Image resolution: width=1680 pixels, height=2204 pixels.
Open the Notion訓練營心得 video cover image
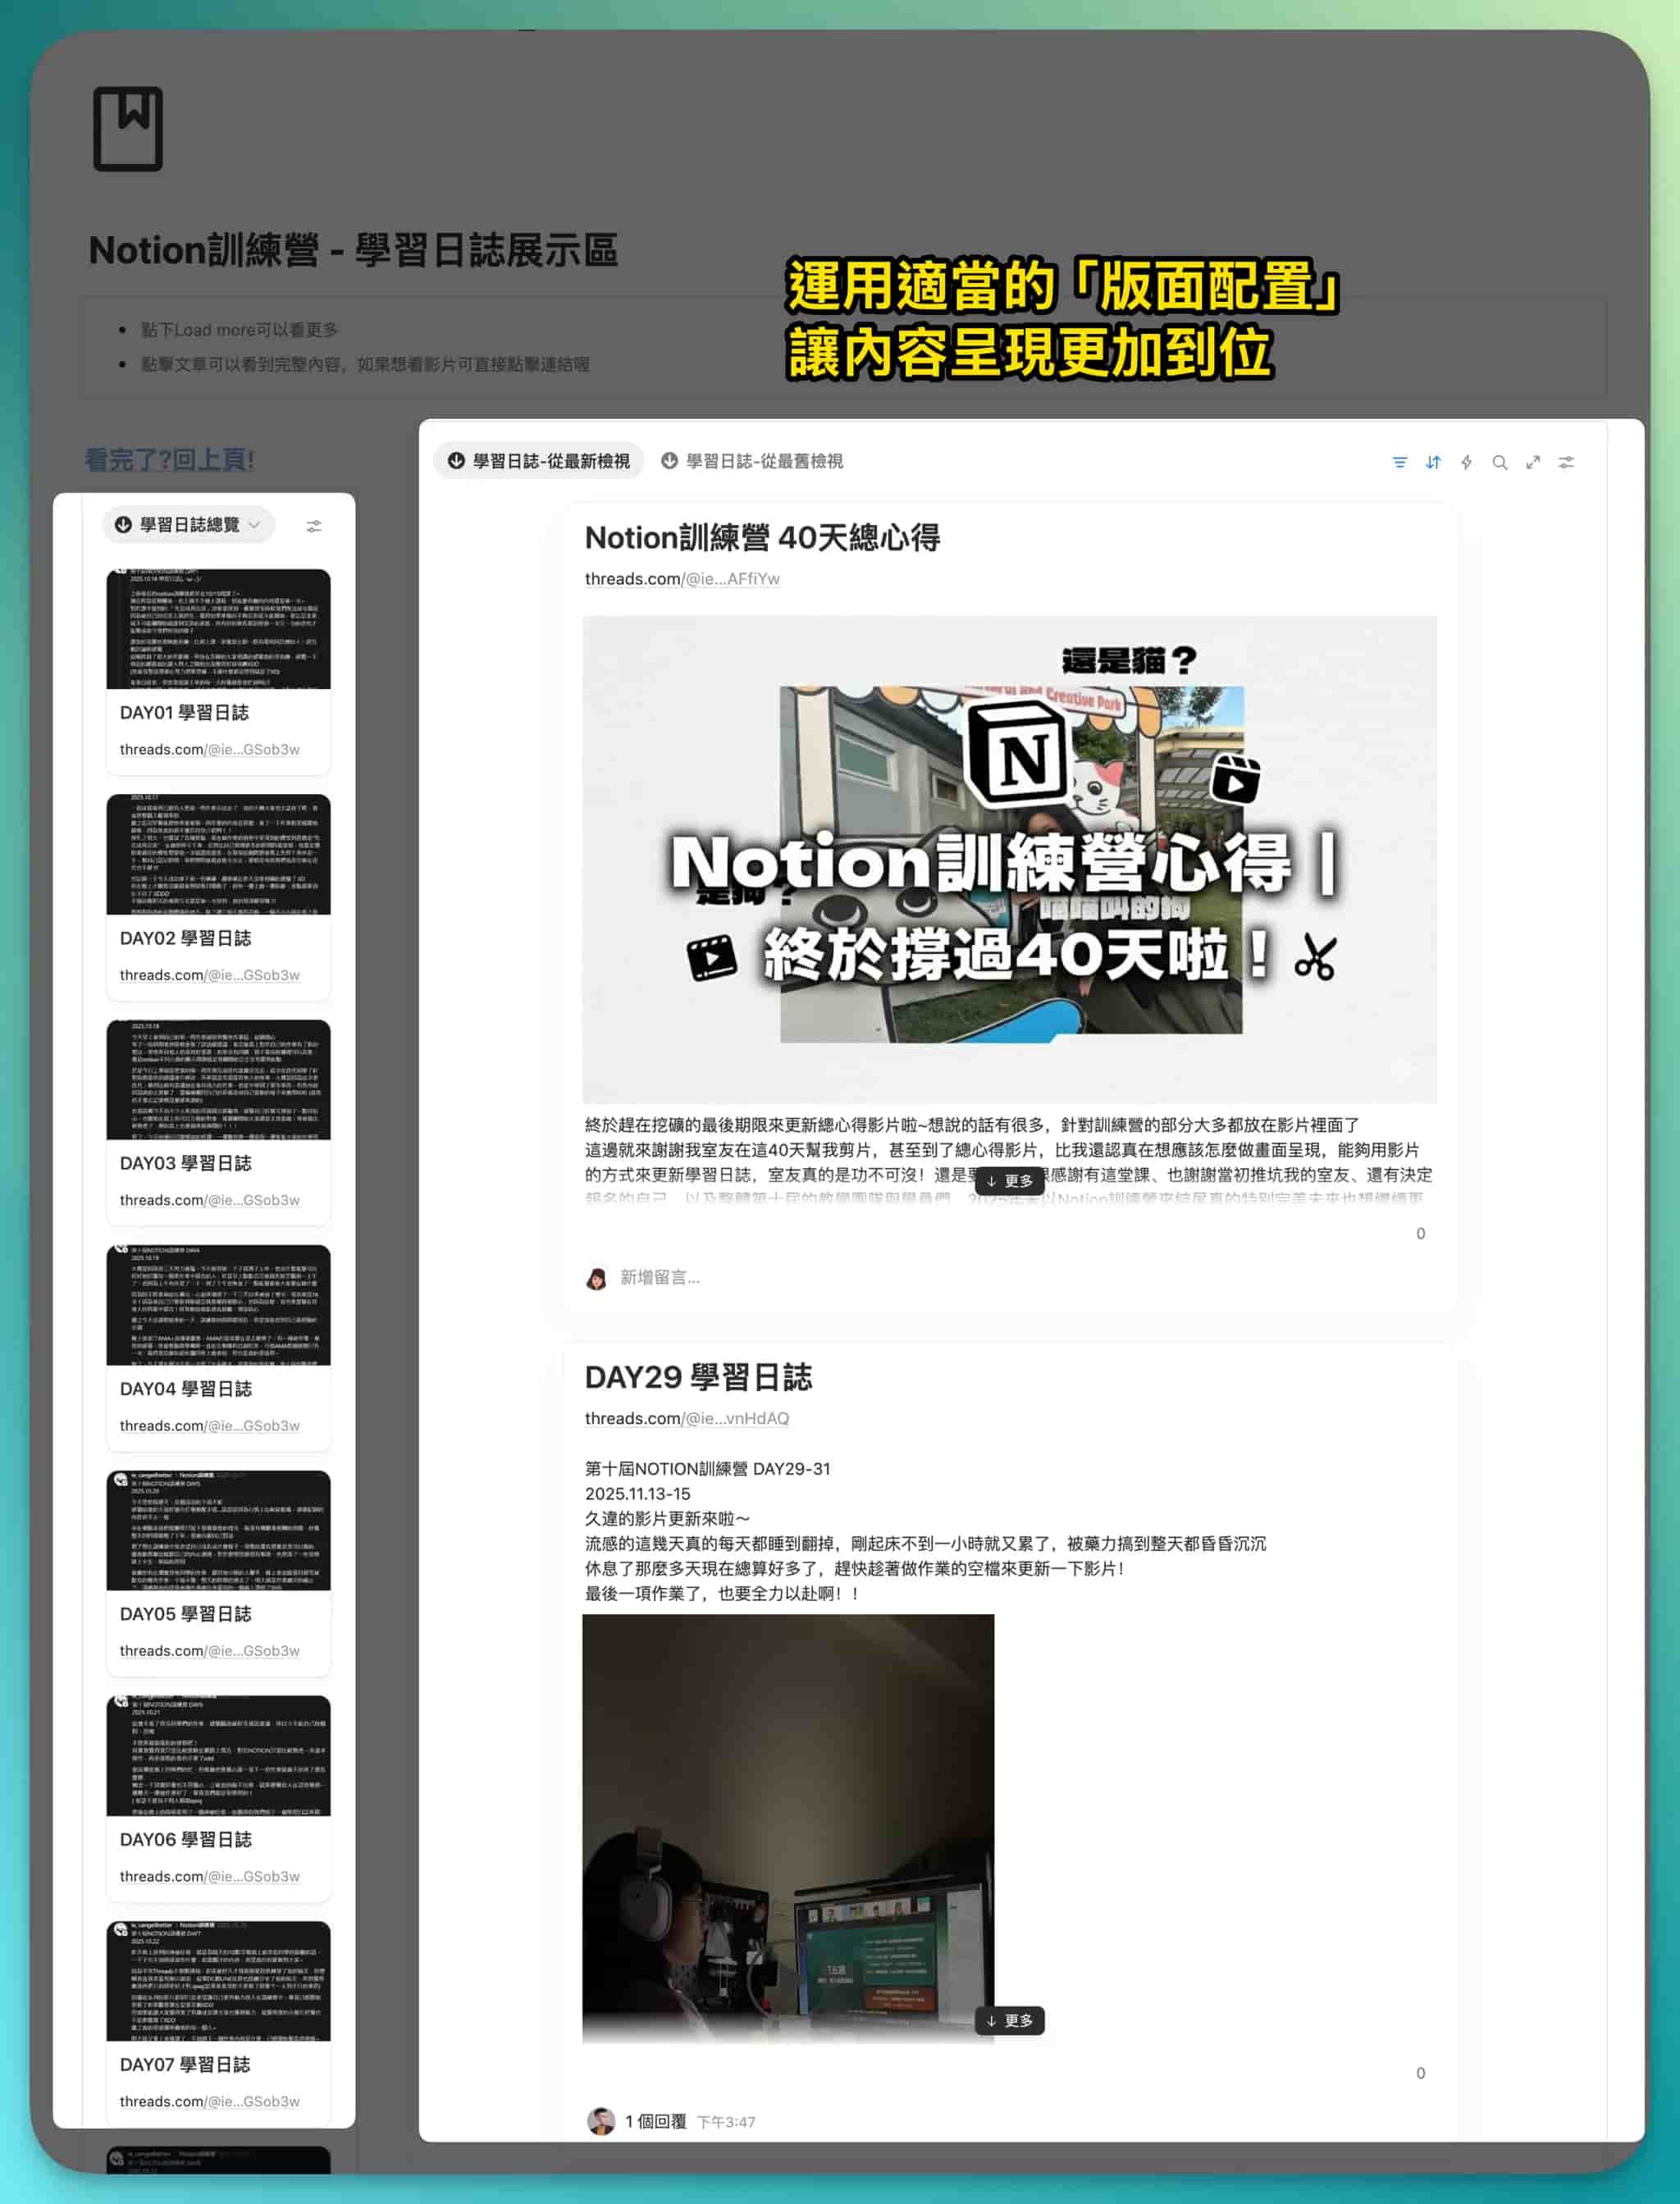click(1009, 860)
